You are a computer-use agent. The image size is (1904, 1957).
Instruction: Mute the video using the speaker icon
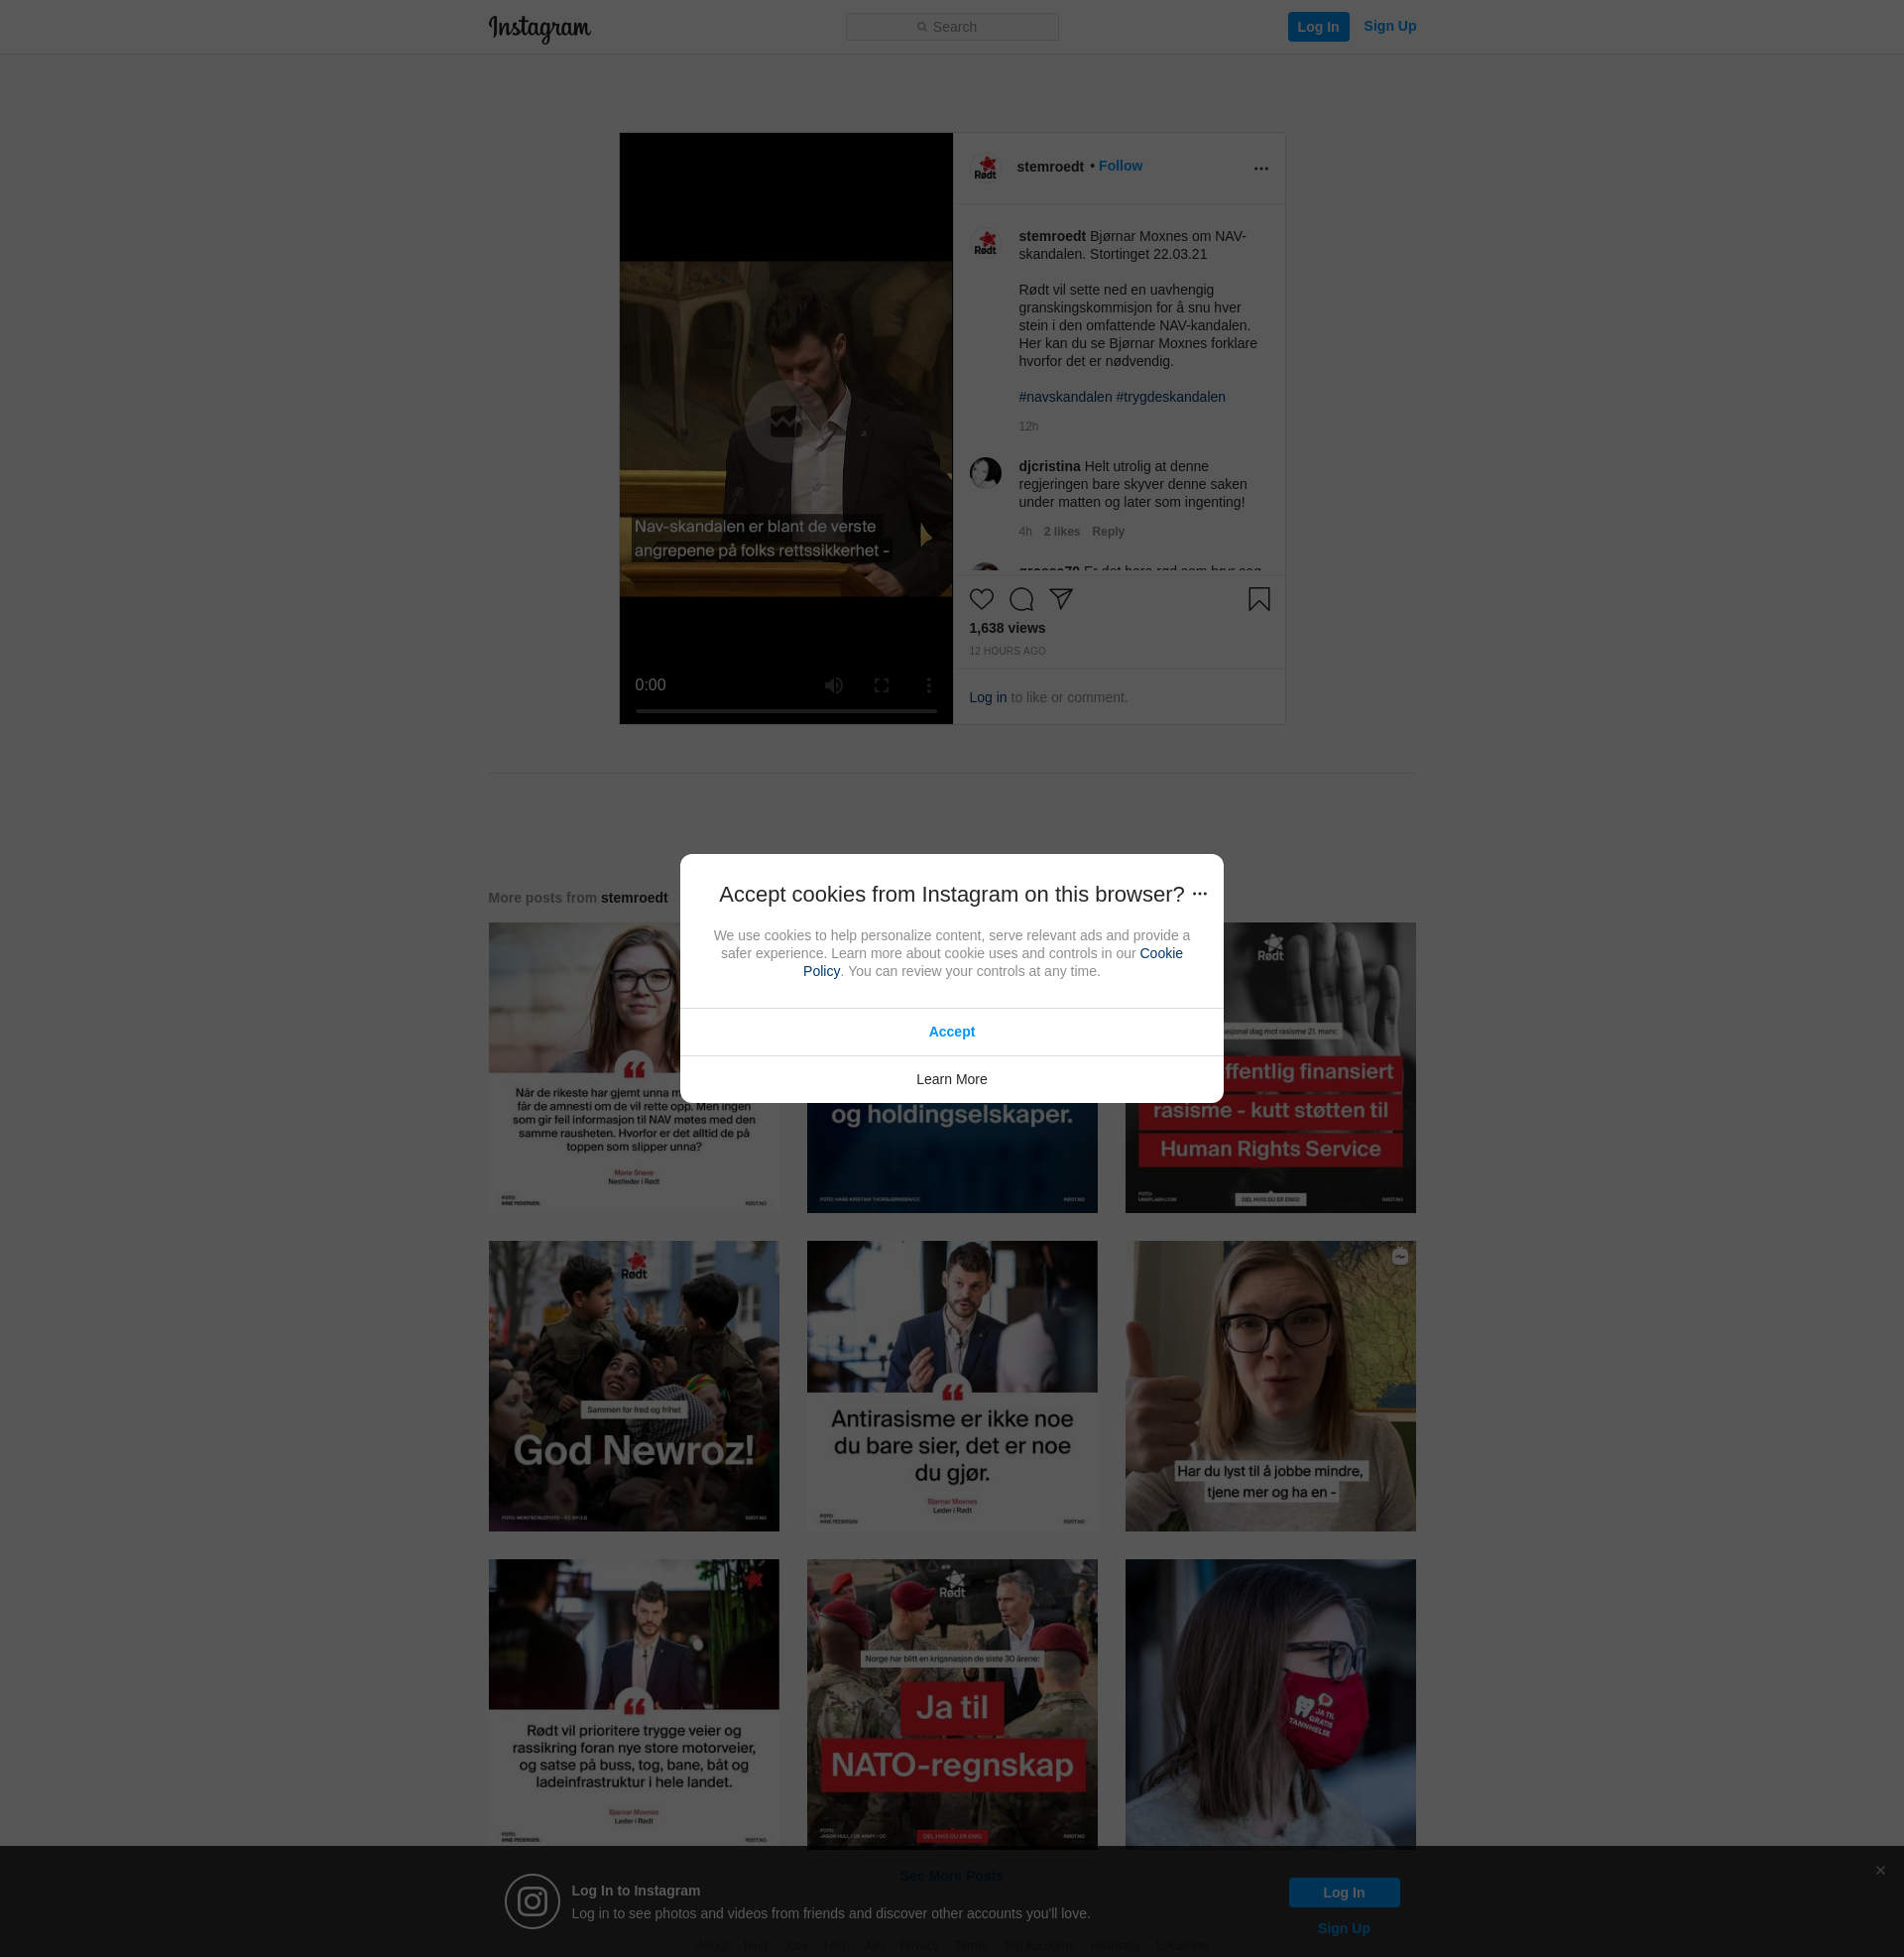(x=833, y=685)
